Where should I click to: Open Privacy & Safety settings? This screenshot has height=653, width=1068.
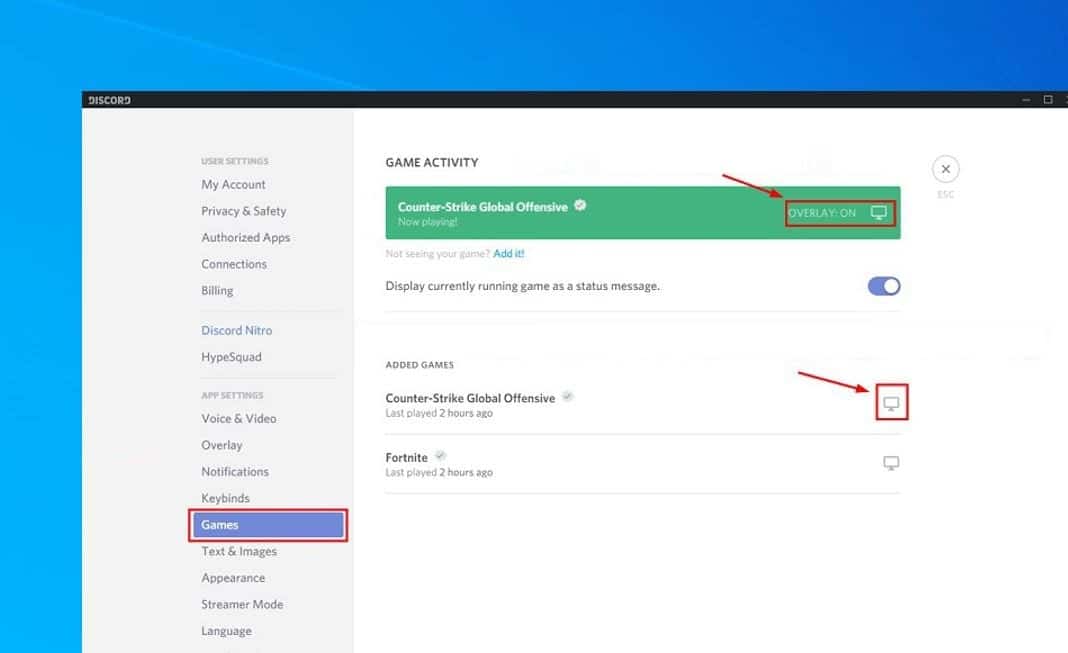243,211
